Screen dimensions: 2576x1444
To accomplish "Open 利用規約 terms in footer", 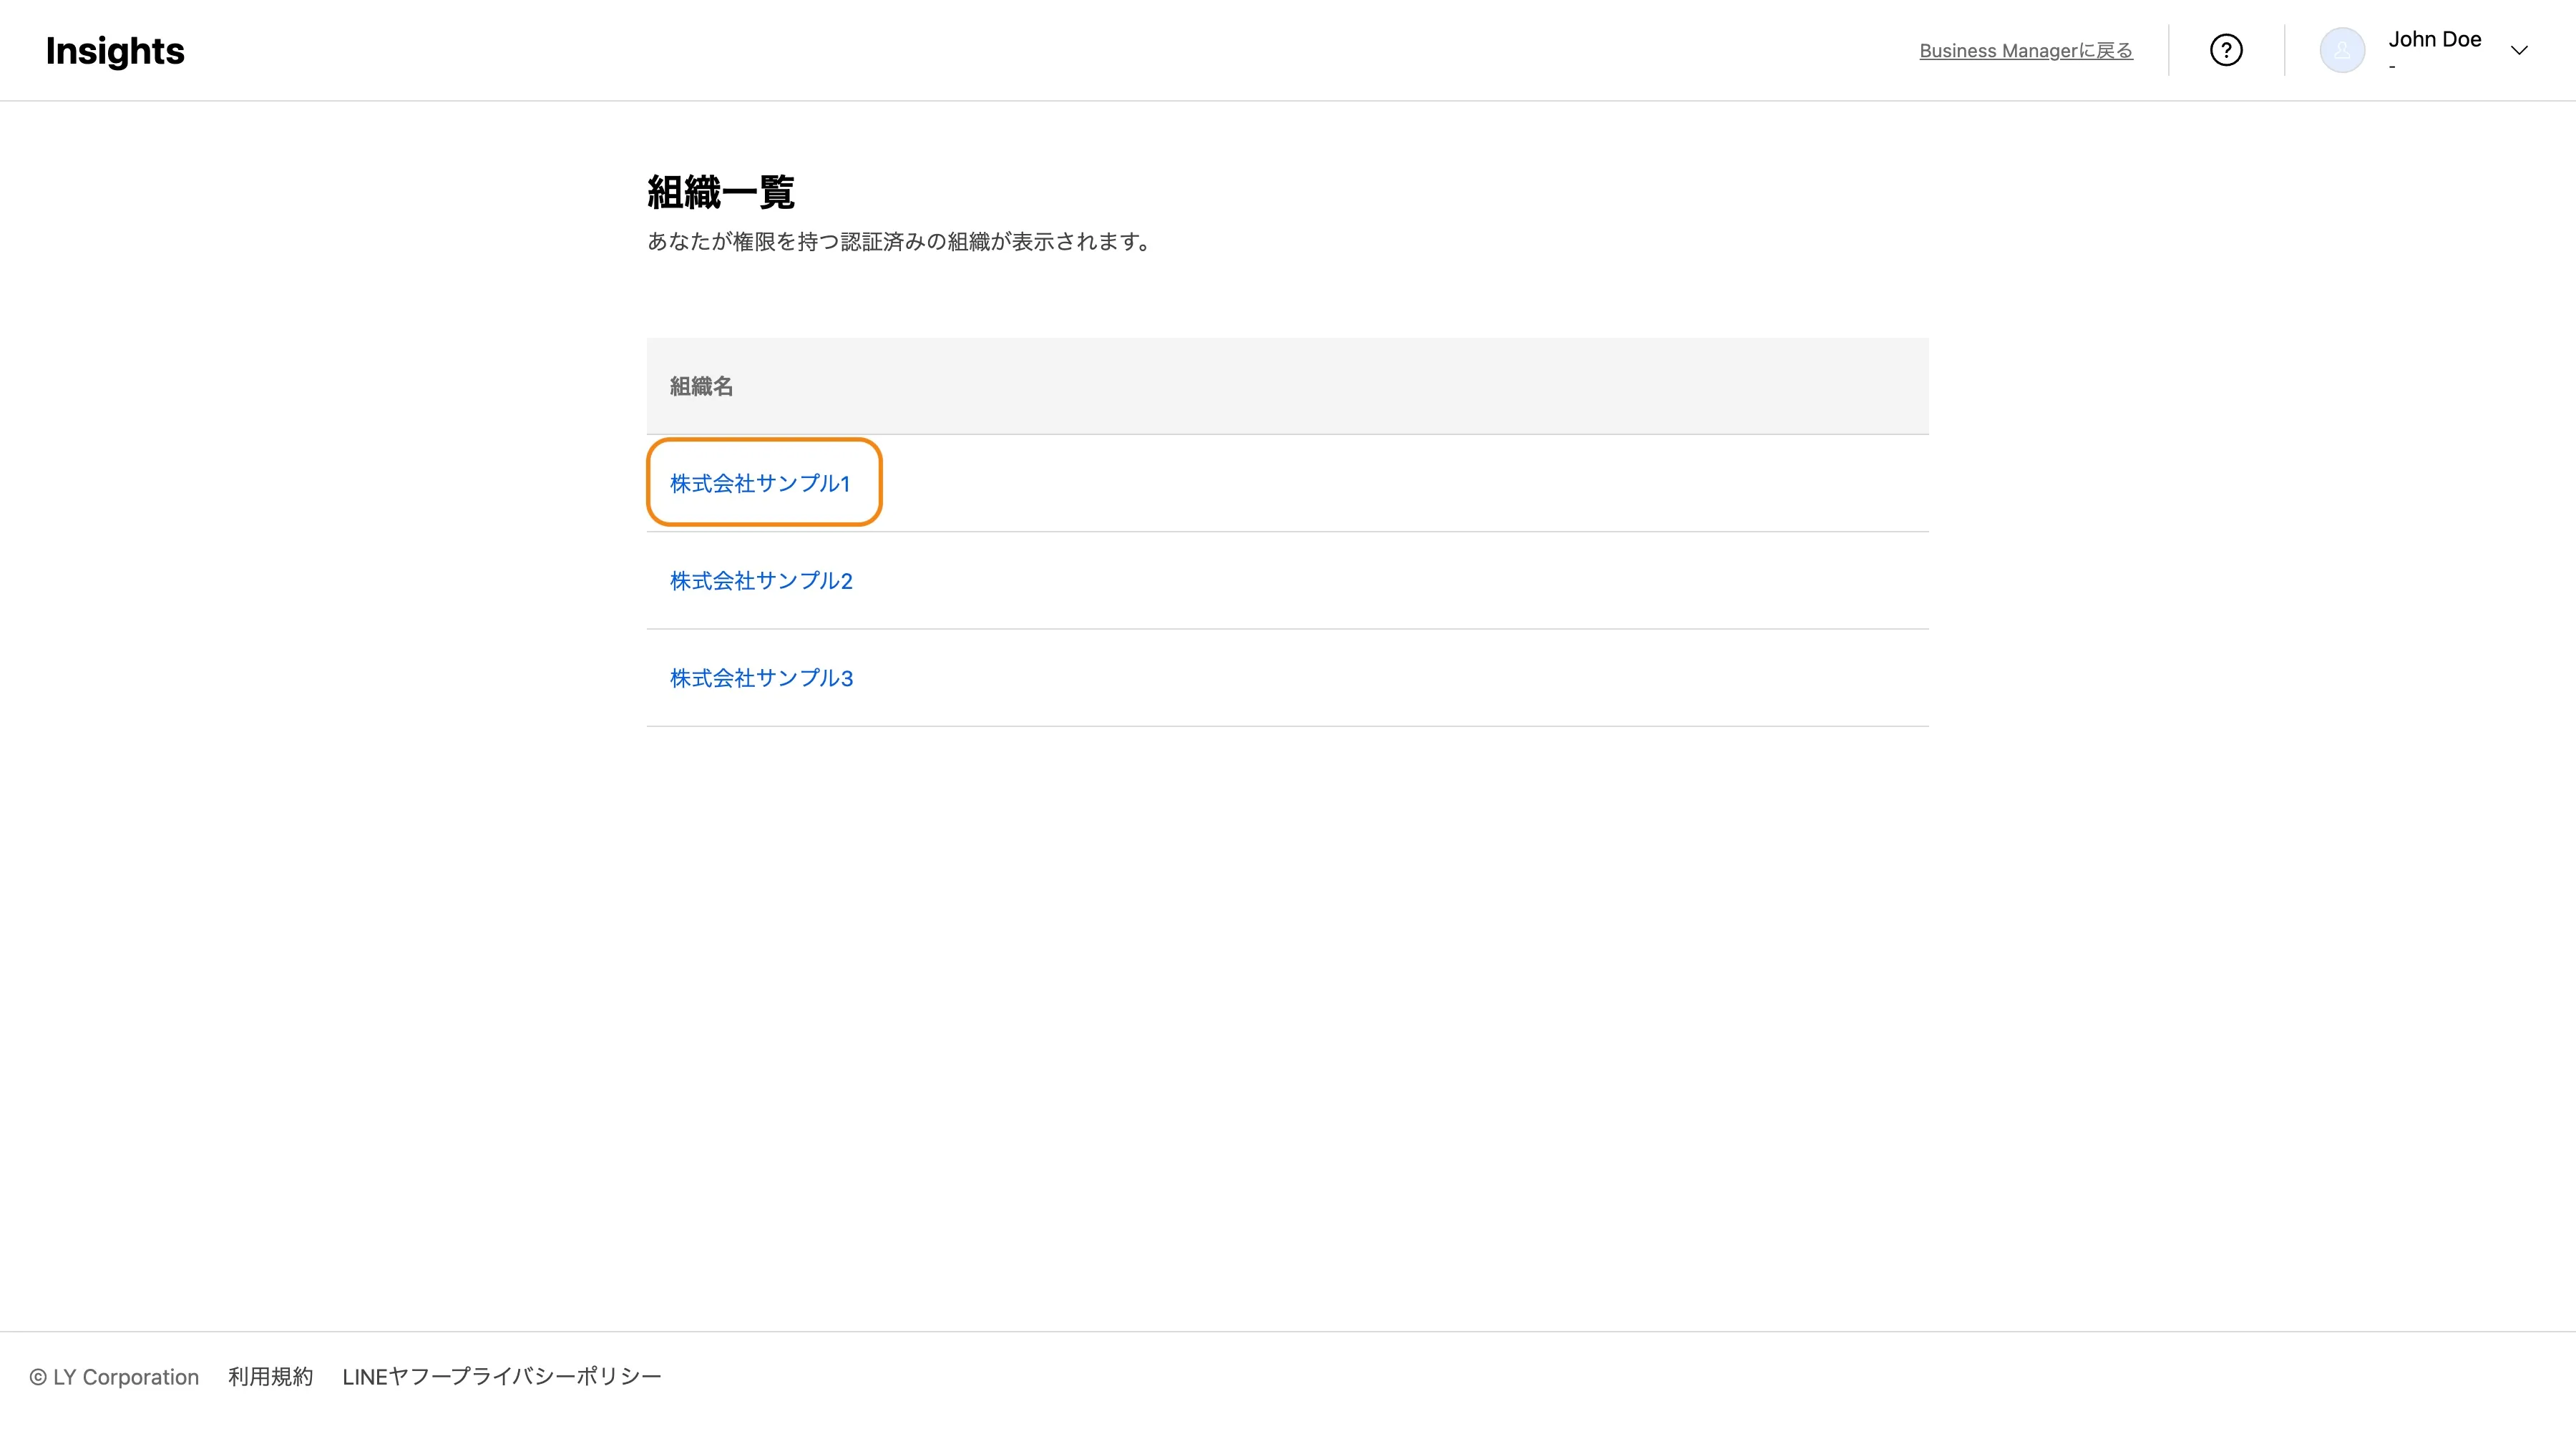I will pos(270,1377).
